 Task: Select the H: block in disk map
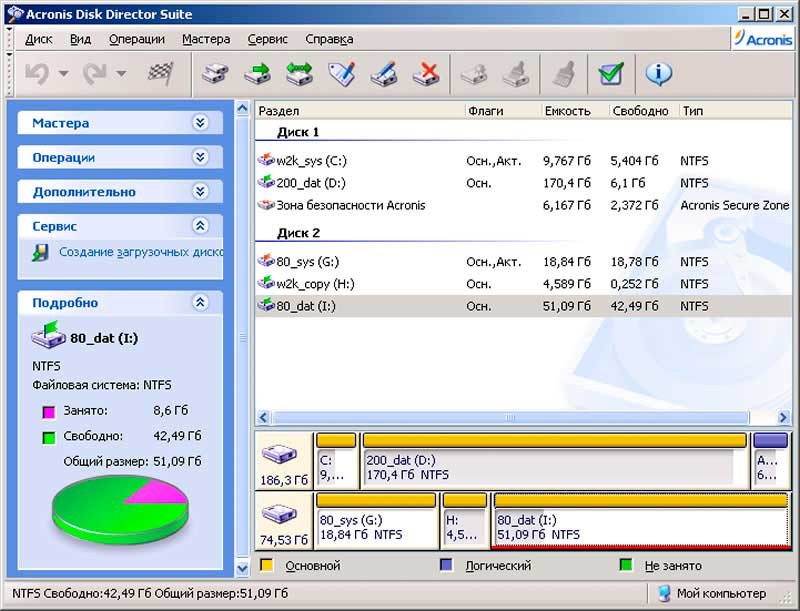click(464, 520)
